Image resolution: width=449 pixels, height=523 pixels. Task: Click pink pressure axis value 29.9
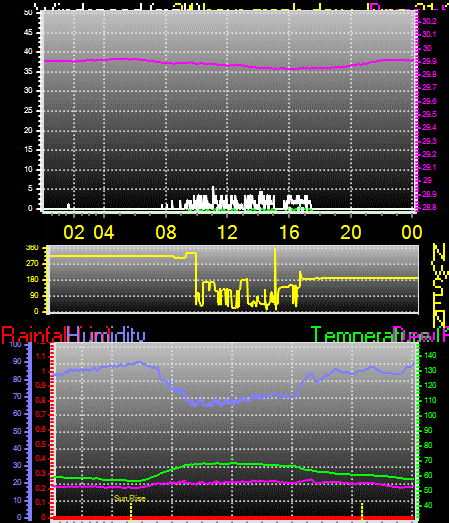tap(429, 61)
